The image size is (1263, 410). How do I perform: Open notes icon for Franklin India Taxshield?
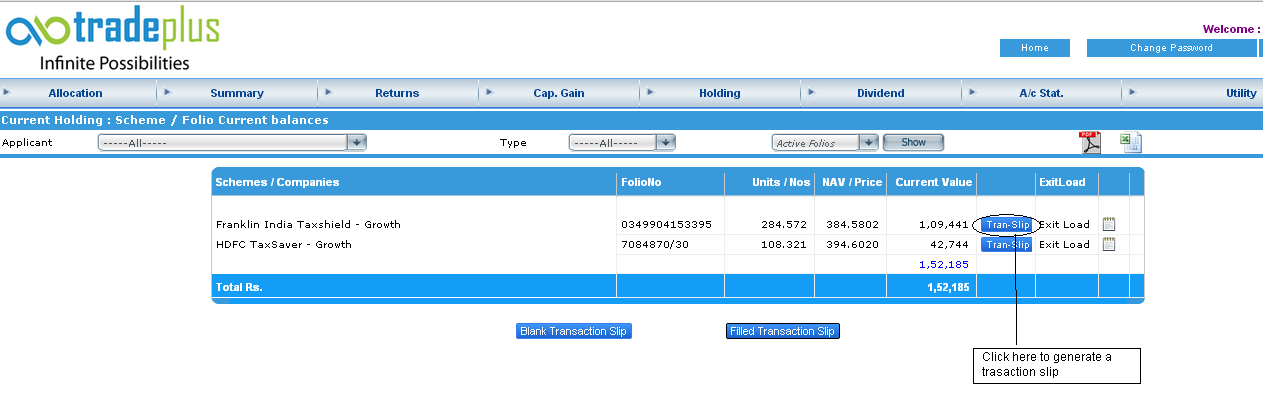click(x=1109, y=224)
